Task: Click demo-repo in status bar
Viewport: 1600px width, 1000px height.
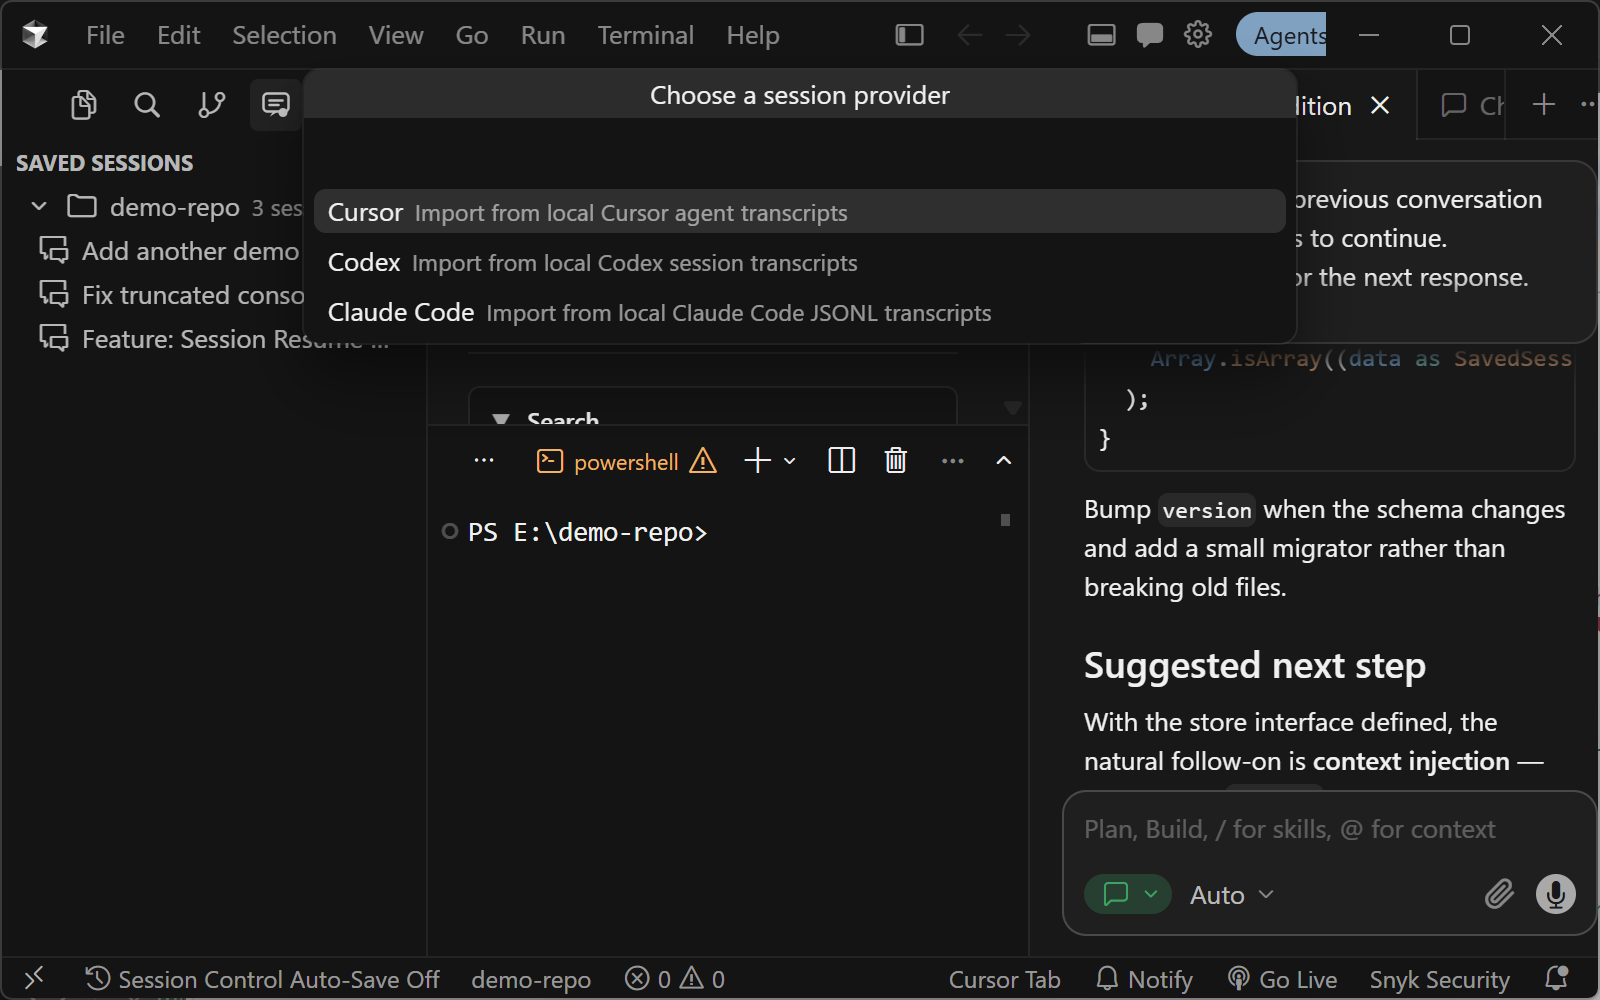Action: pos(531,979)
